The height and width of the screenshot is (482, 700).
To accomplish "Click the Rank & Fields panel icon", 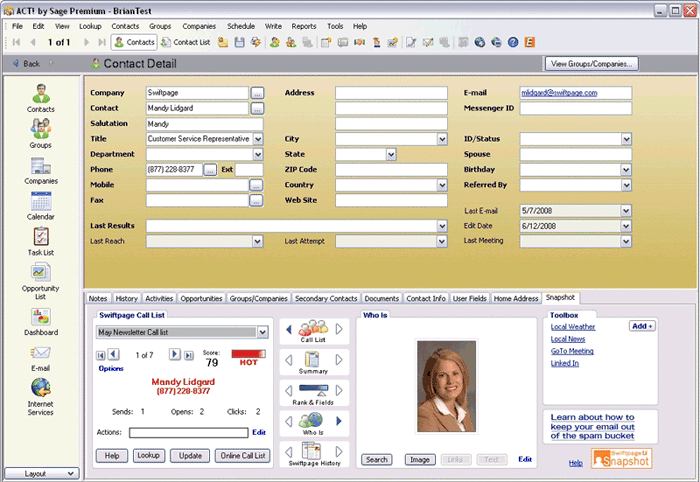I will [313, 394].
